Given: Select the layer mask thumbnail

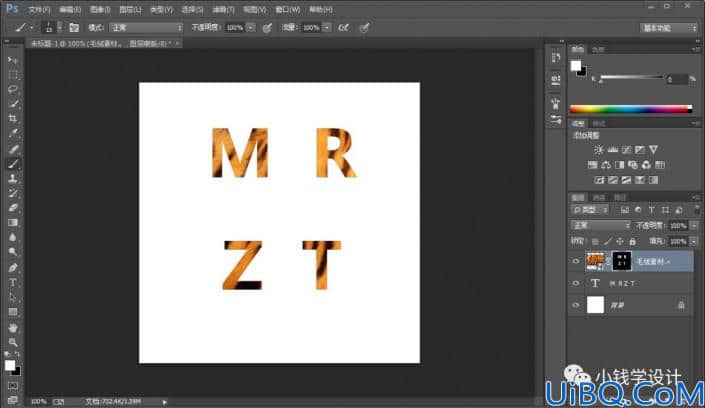Looking at the screenshot, I should click(622, 261).
